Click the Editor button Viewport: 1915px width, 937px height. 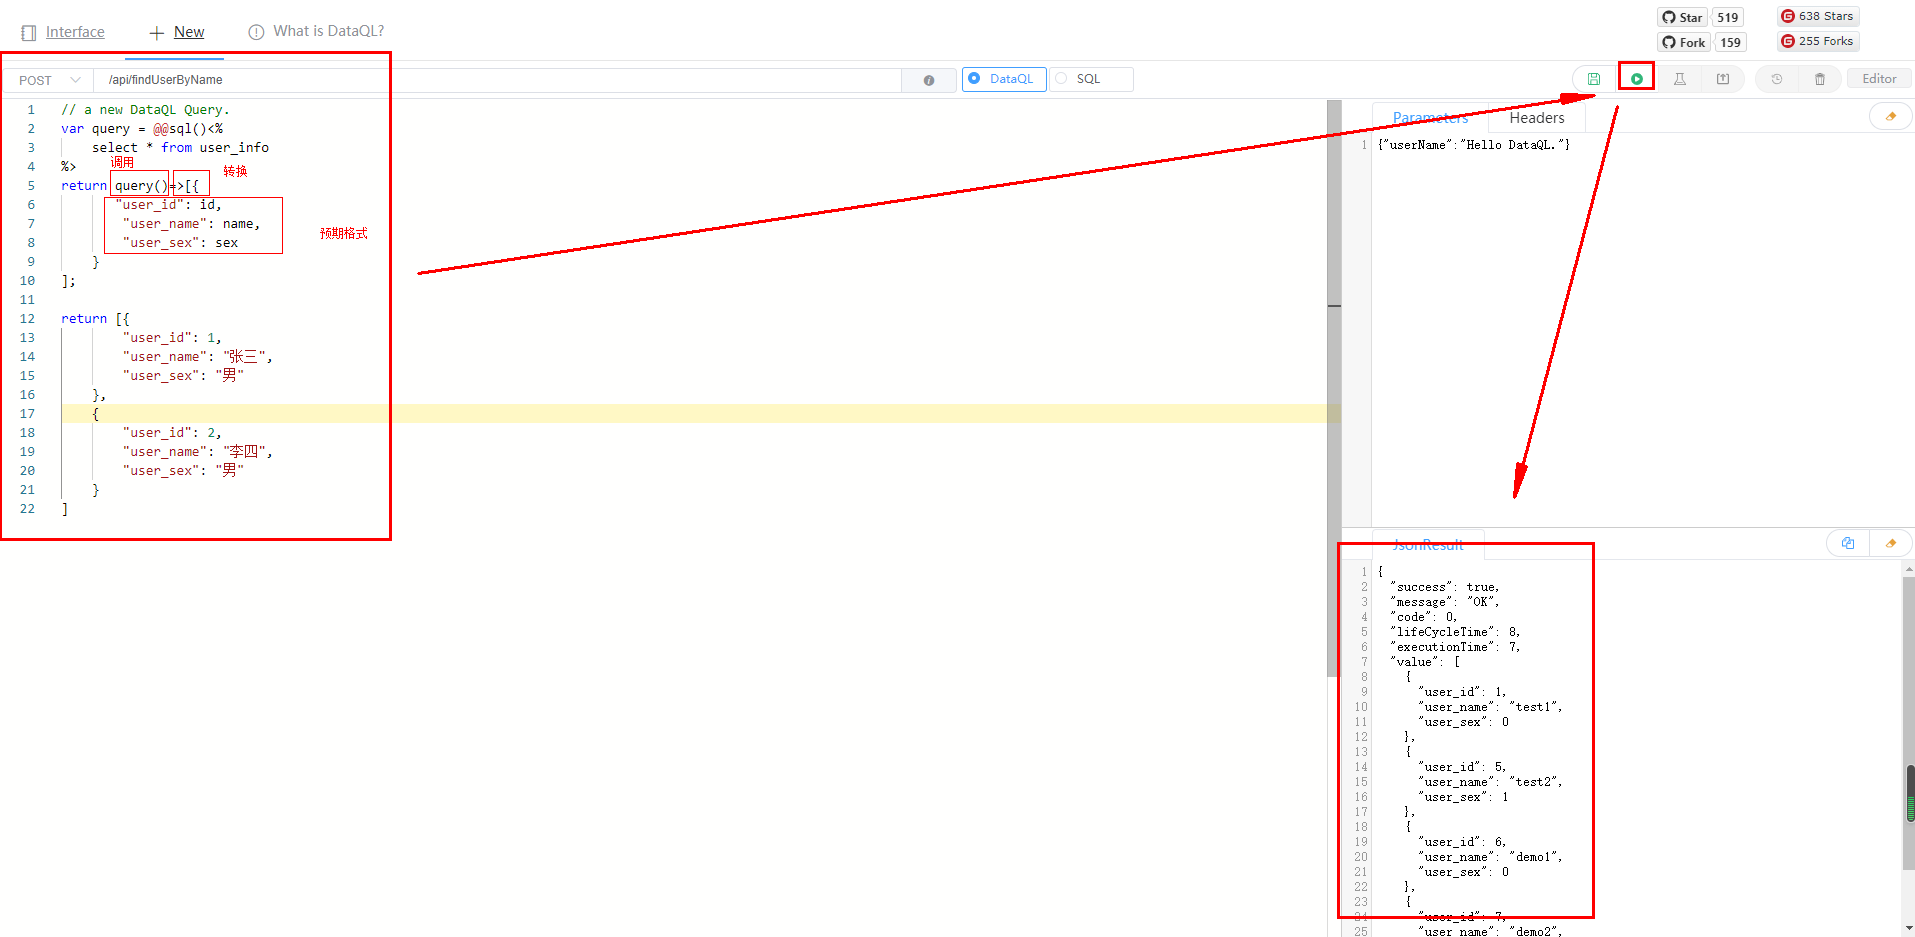coord(1879,79)
